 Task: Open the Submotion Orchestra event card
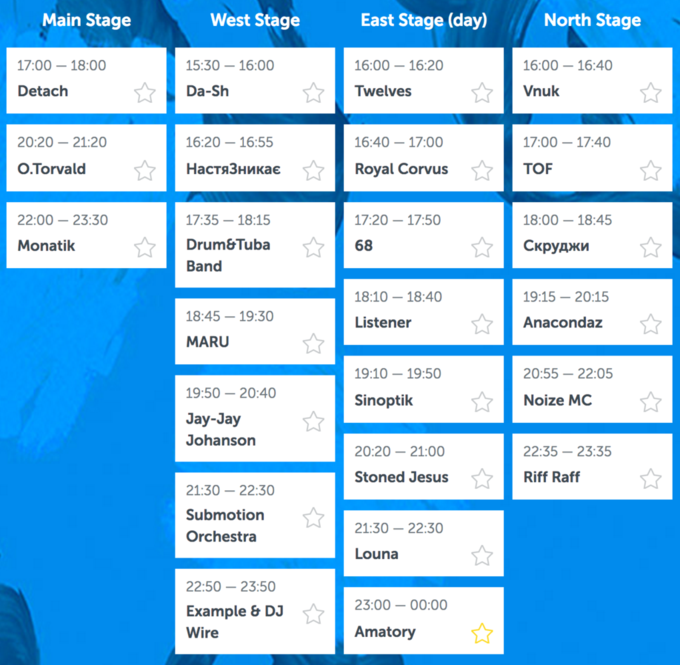[x=255, y=515]
